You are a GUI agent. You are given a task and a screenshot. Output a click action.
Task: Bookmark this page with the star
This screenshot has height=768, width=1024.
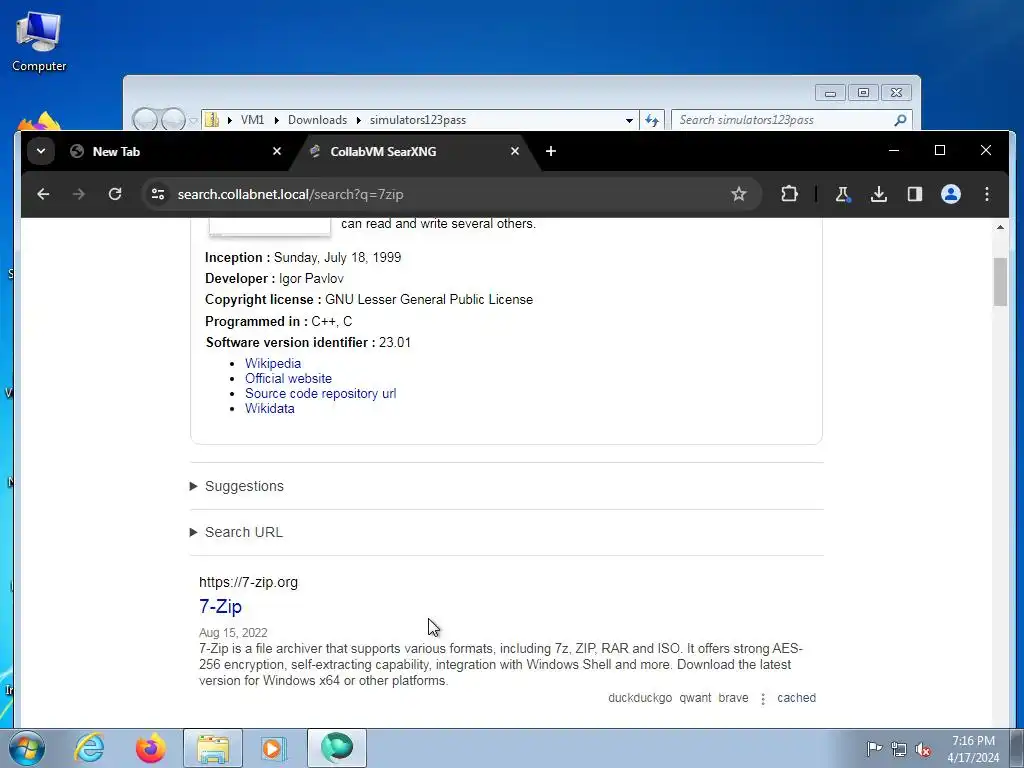tap(739, 194)
